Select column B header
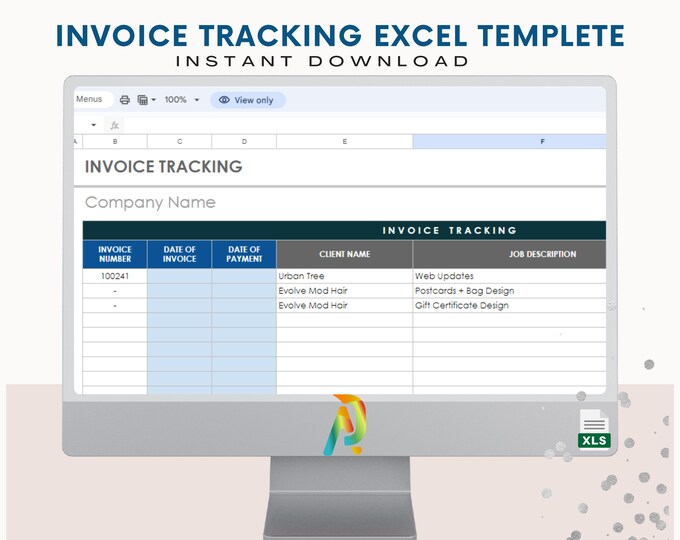The height and width of the screenshot is (540, 680). (115, 141)
